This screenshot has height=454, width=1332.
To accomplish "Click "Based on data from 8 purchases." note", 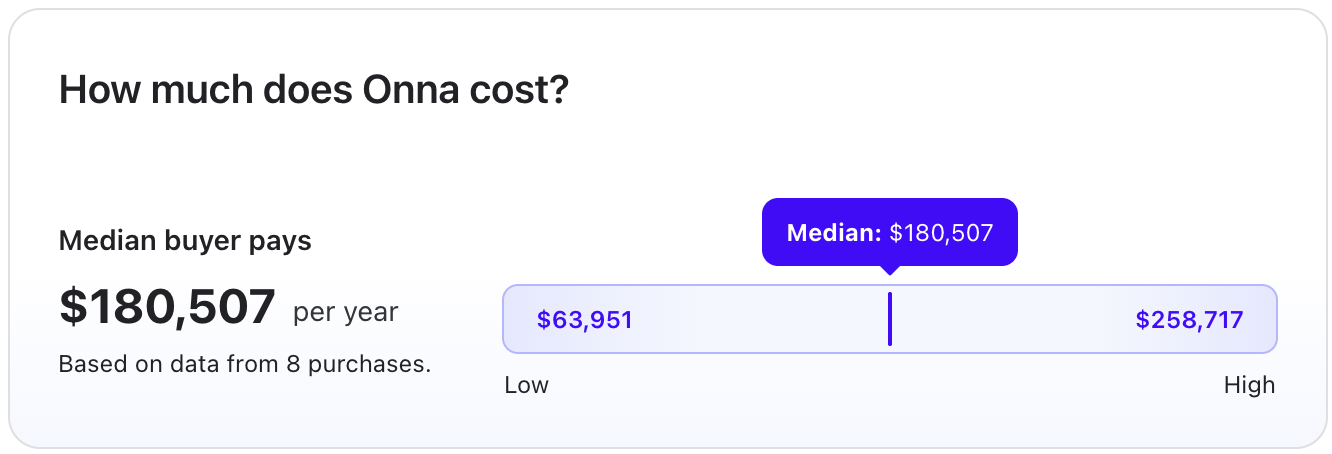I will (245, 364).
